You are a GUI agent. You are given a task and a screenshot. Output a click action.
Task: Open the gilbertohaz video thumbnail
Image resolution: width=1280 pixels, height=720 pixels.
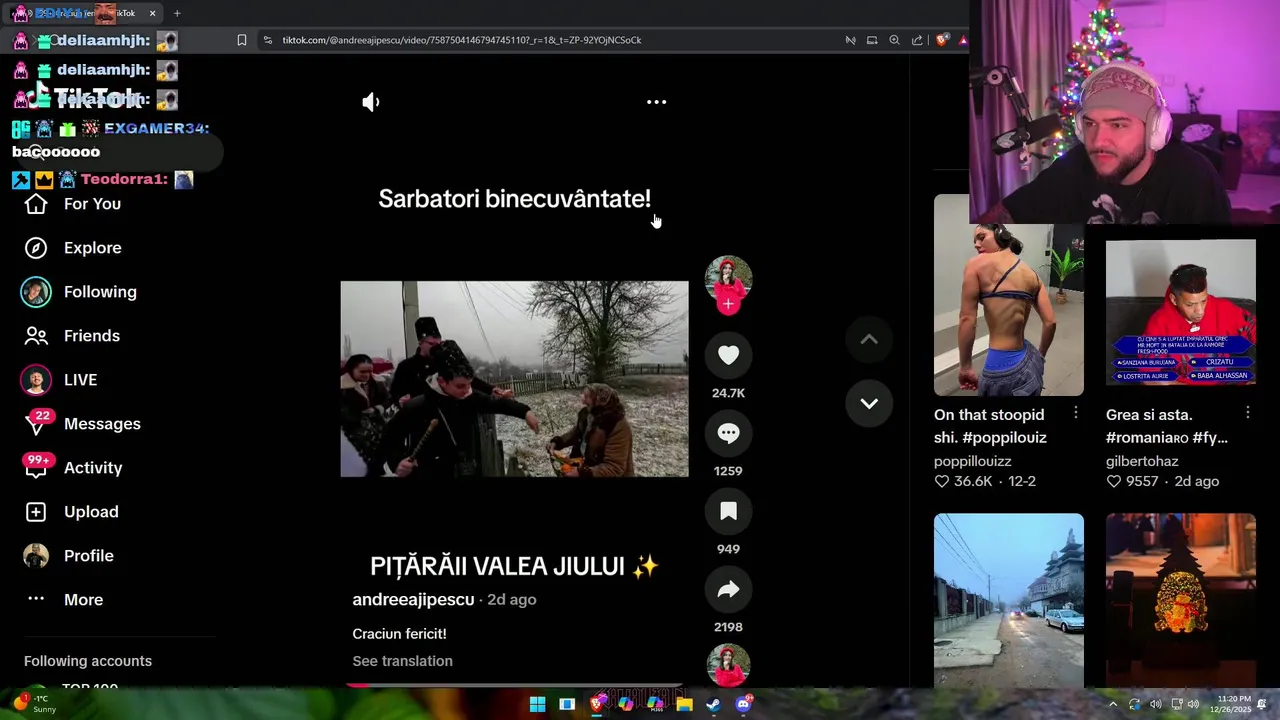point(1181,312)
